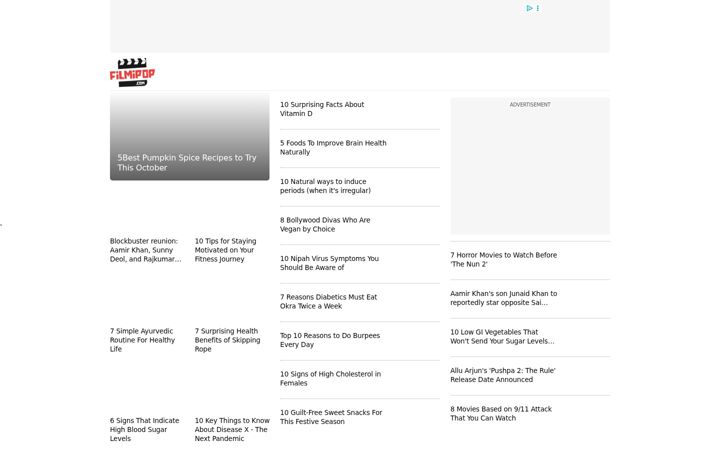Click the FilmiPop logo
Image resolution: width=720 pixels, height=450 pixels.
point(132,73)
